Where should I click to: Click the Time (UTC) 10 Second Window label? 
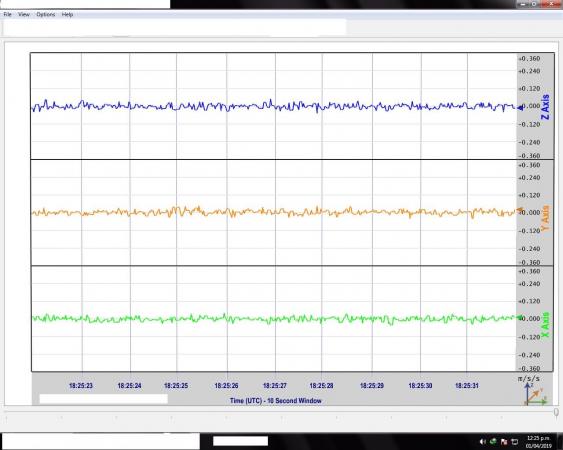276,400
